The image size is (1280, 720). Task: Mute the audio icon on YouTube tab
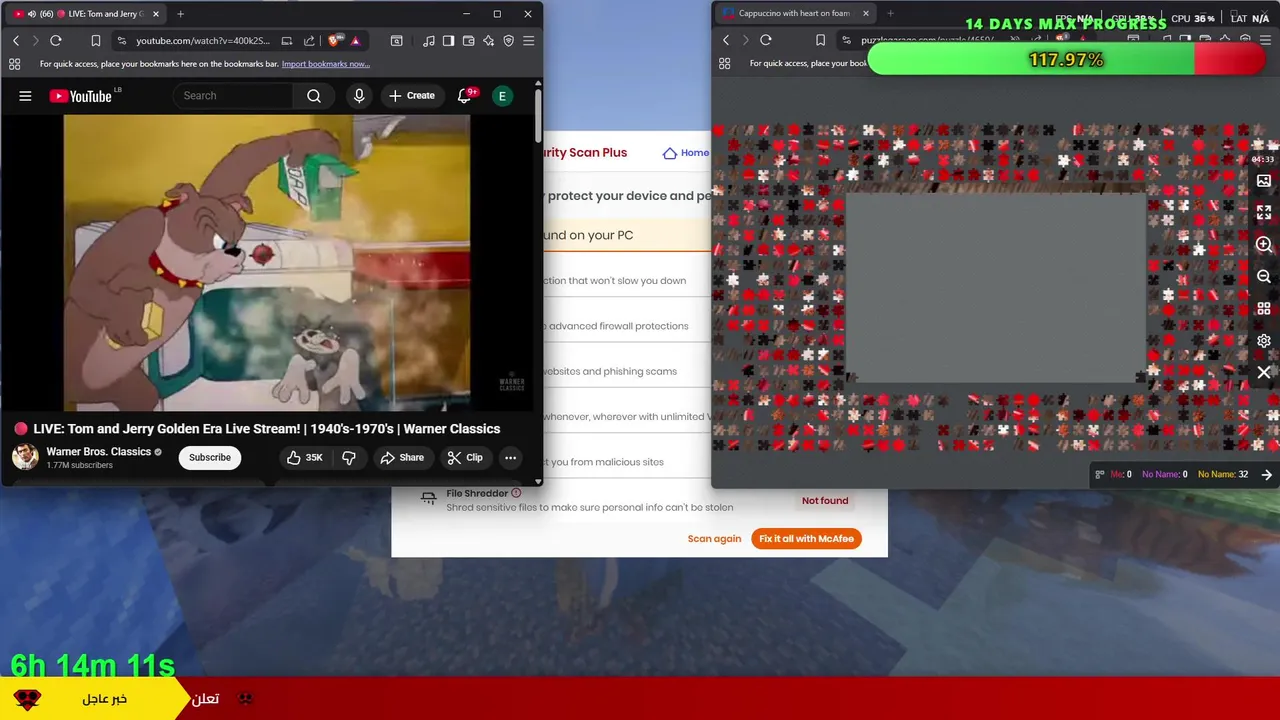tap(32, 14)
